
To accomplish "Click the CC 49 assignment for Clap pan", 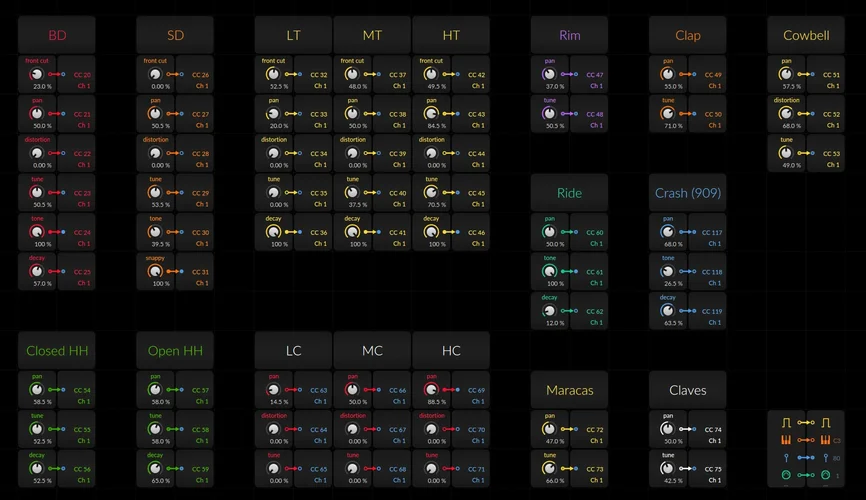I will click(713, 75).
